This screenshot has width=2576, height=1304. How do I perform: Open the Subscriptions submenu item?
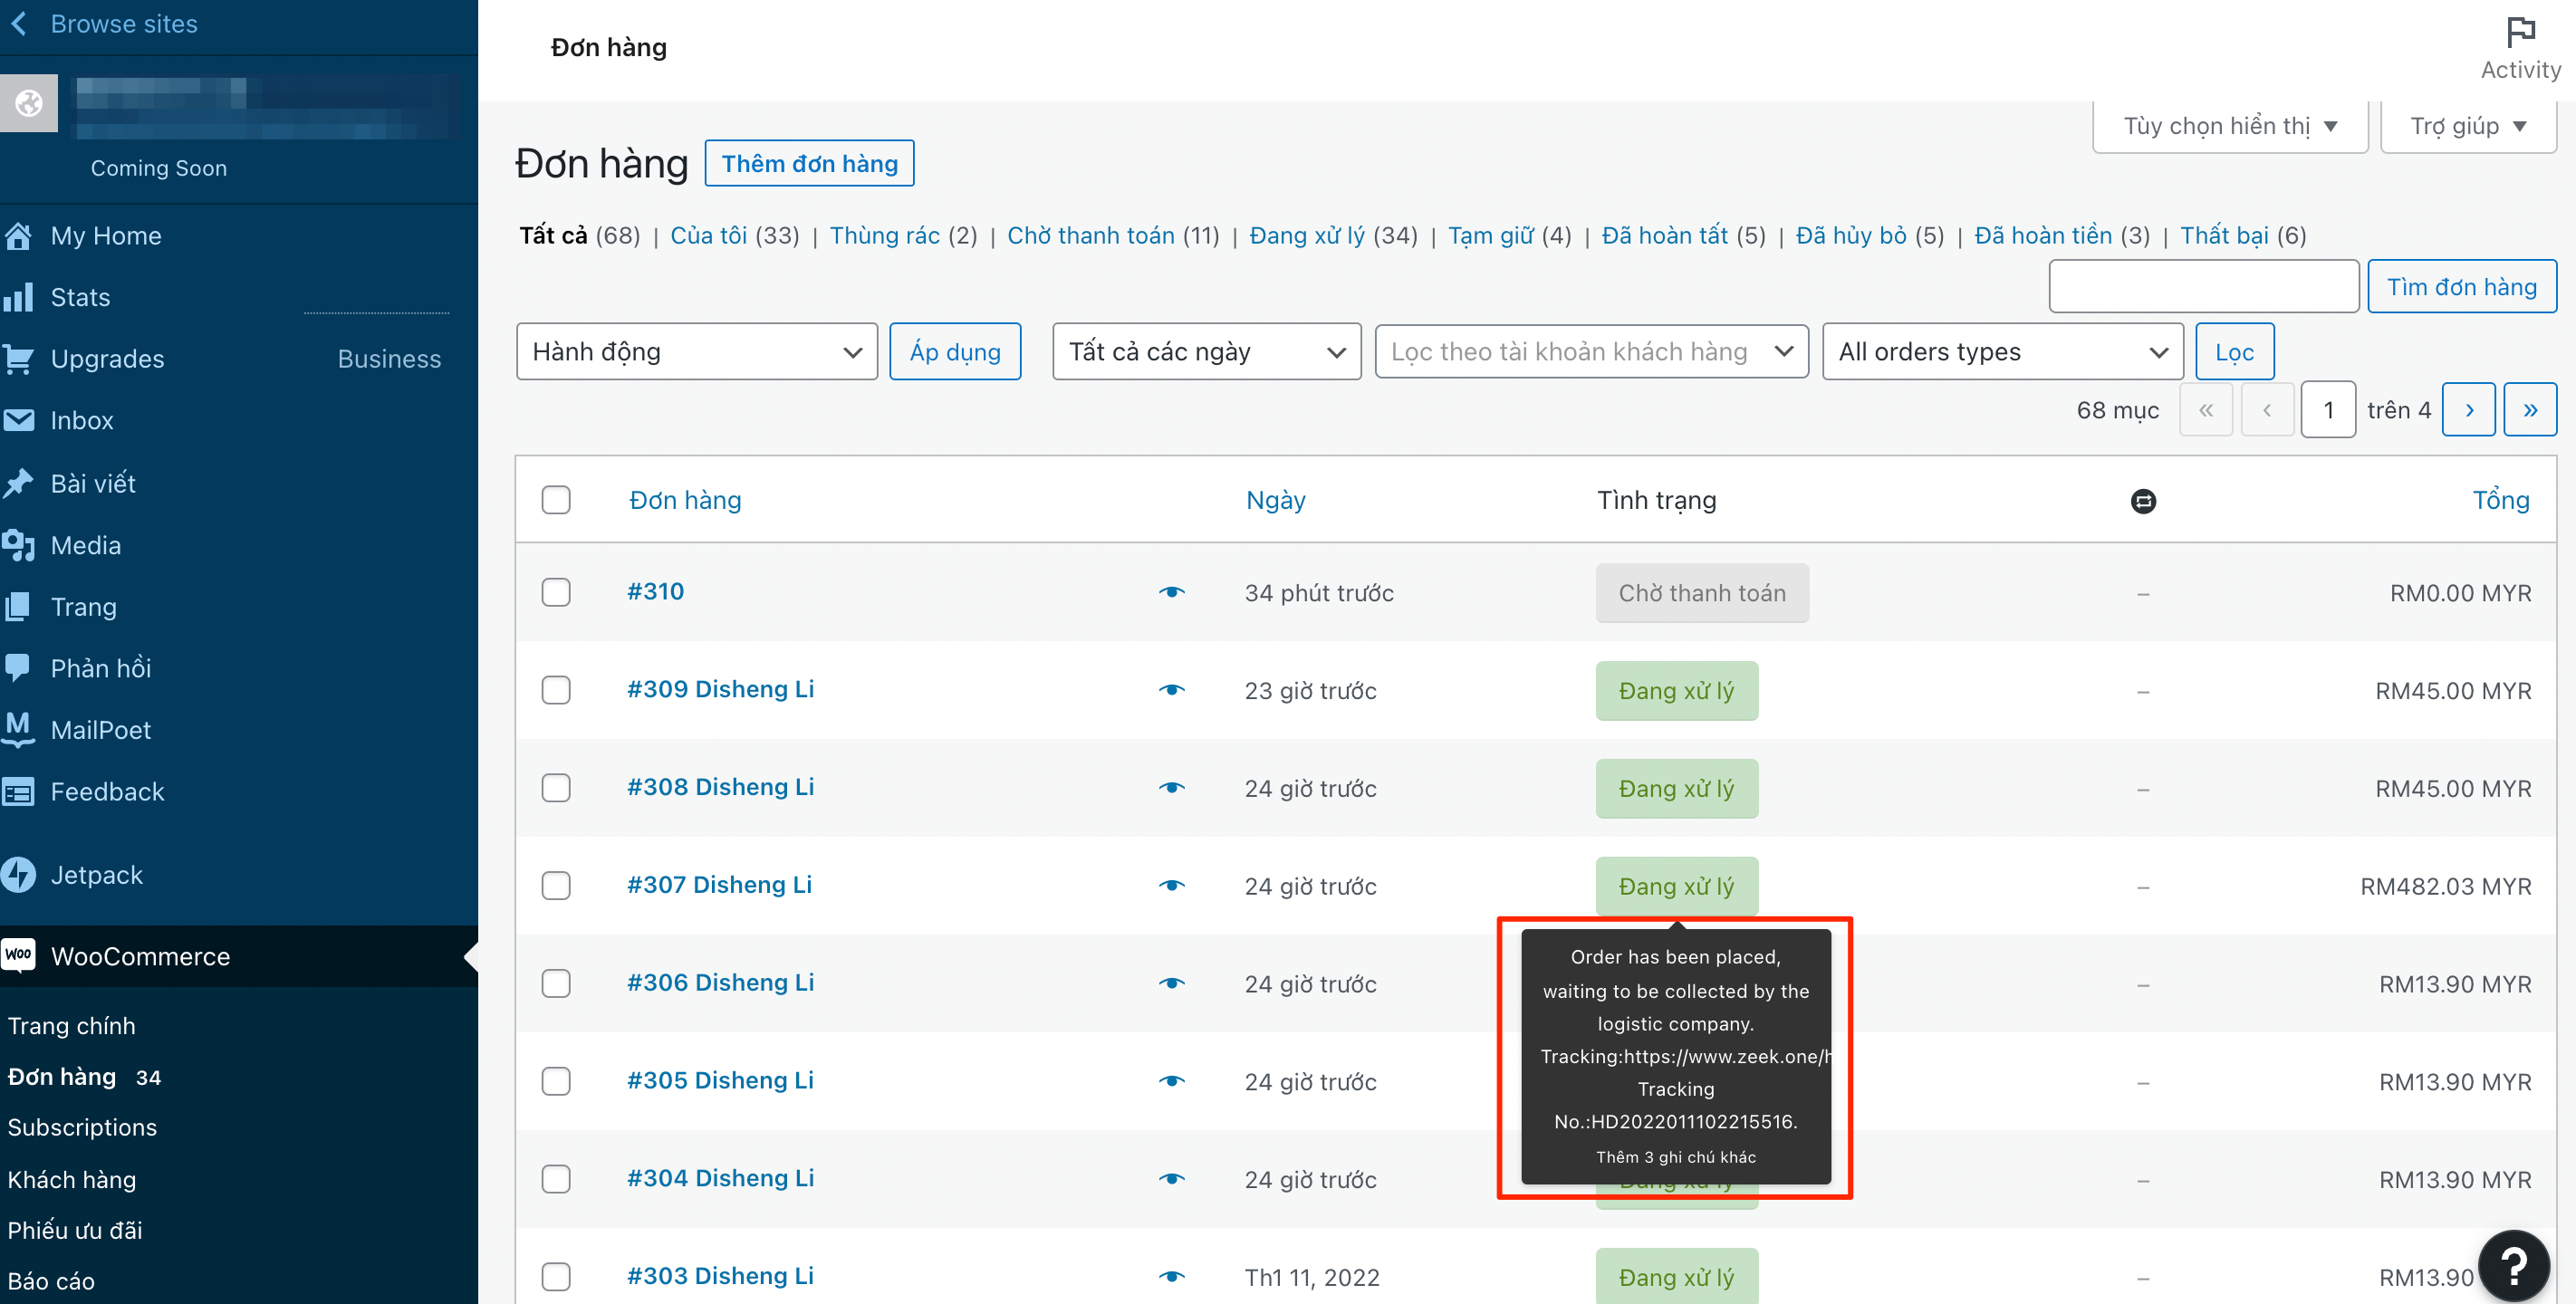coord(82,1128)
